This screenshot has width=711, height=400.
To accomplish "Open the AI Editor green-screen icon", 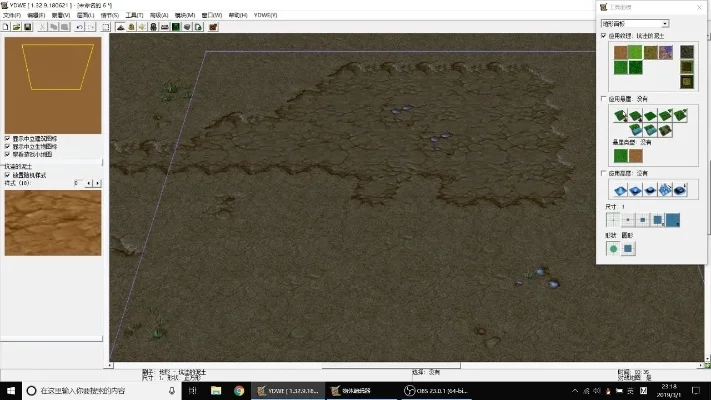I will click(176, 27).
